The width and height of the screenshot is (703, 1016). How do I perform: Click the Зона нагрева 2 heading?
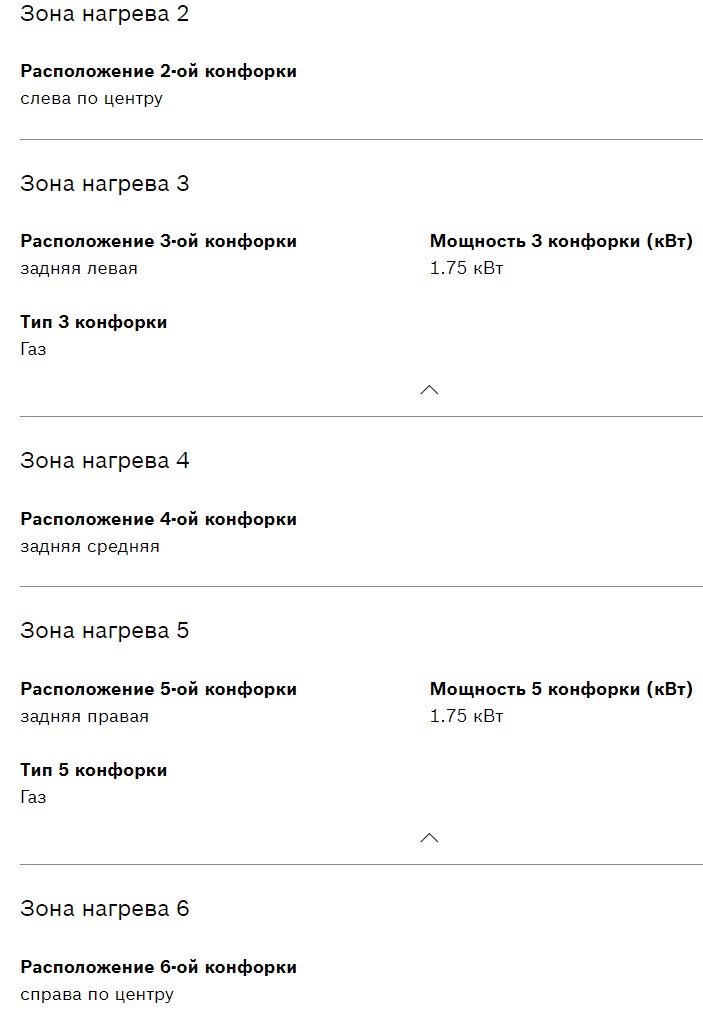pyautogui.click(x=105, y=14)
